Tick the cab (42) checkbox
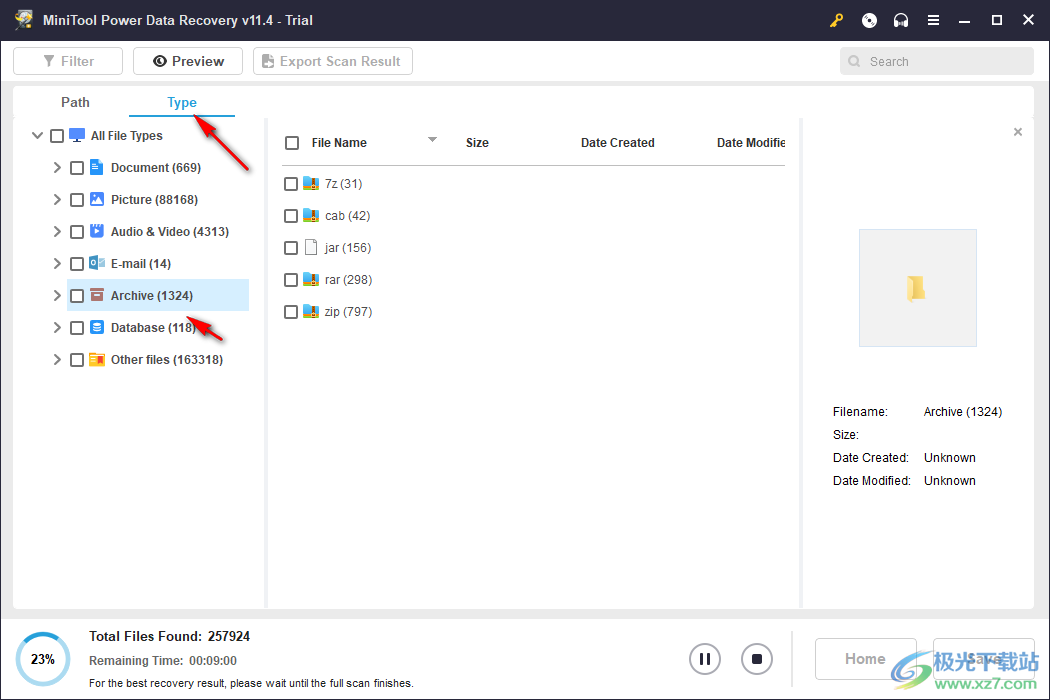This screenshot has width=1050, height=700. 291,216
